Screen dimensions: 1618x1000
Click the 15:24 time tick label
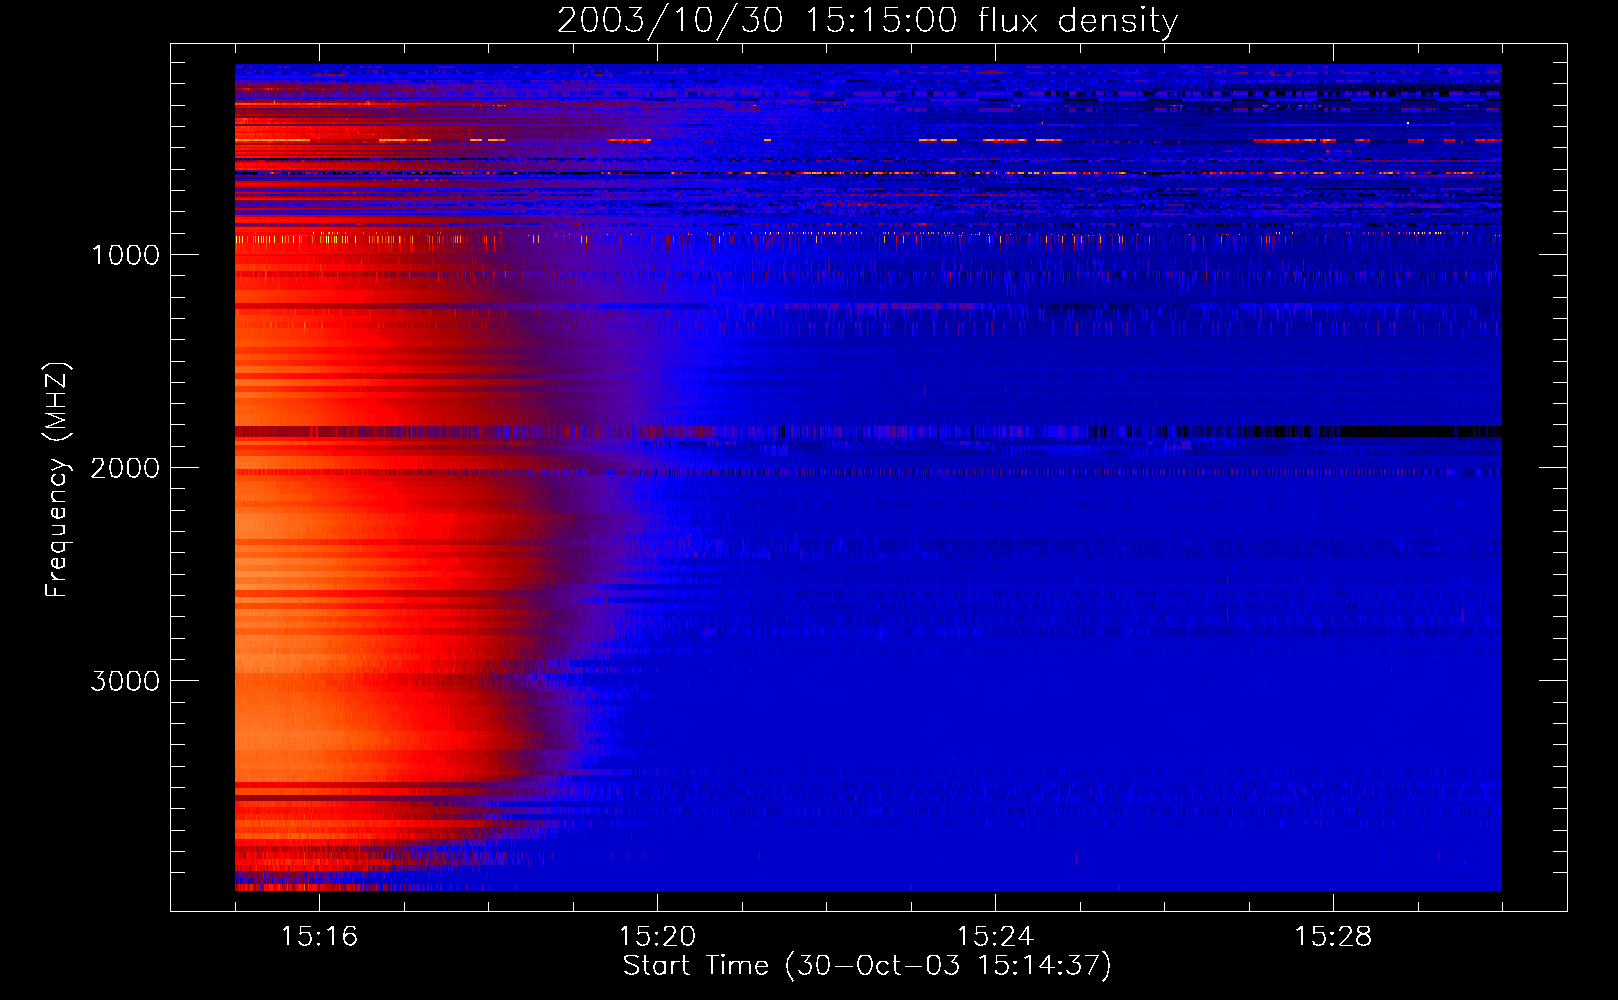995,937
